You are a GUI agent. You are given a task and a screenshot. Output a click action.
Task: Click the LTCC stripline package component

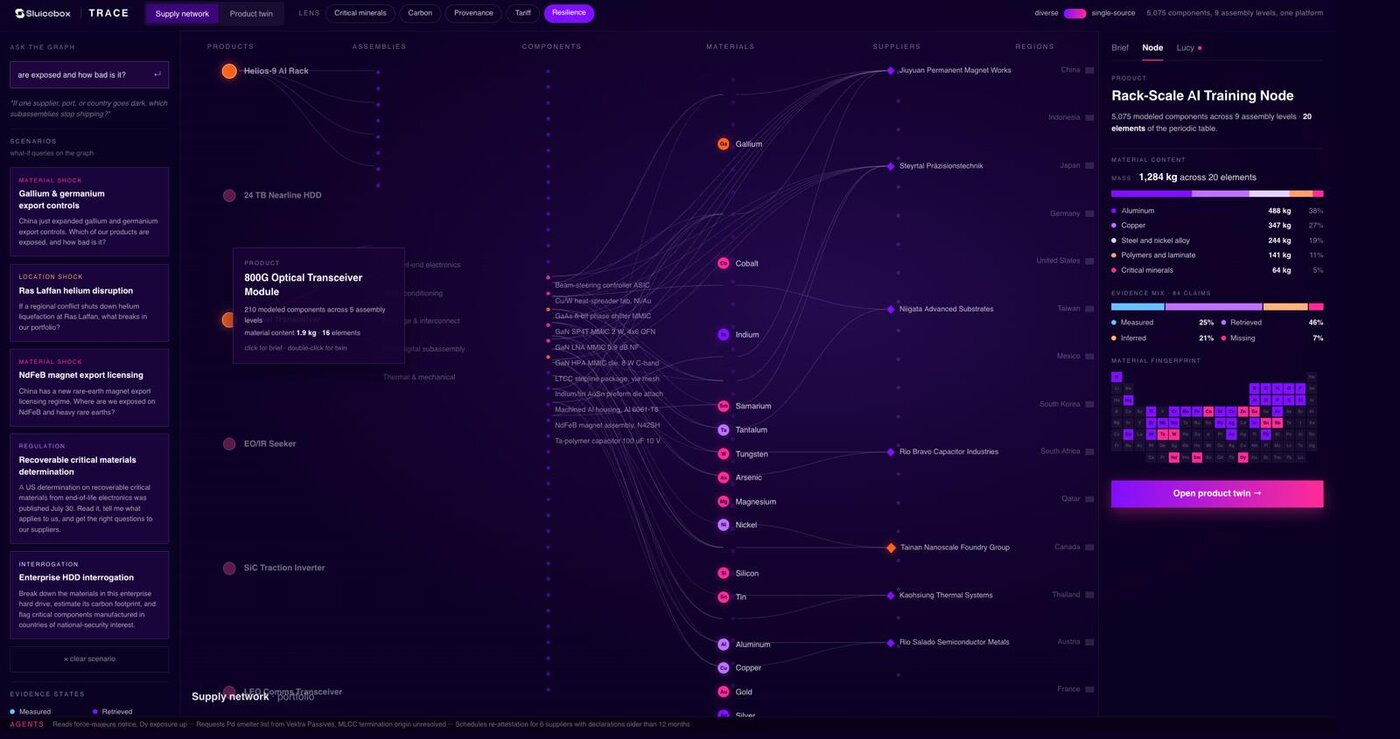[x=607, y=379]
